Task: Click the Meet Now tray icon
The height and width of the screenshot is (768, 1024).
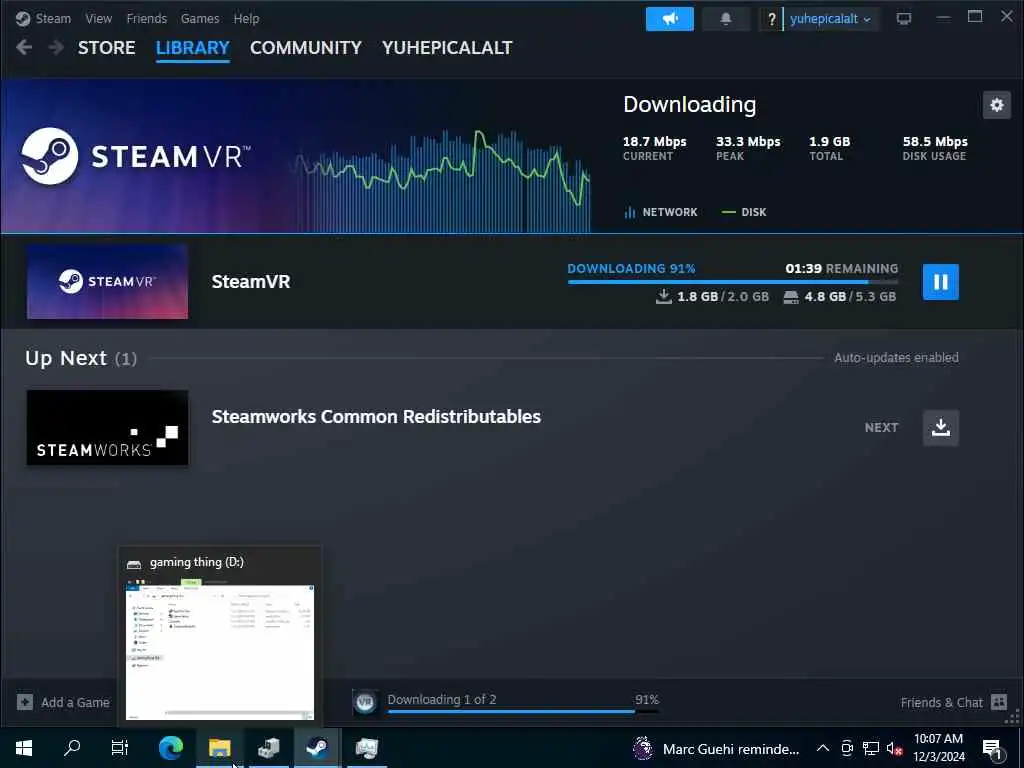Action: (846, 748)
